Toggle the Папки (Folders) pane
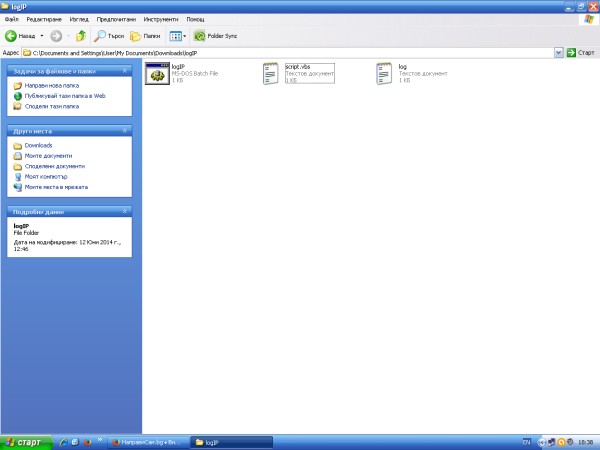The width and height of the screenshot is (600, 450). 145,35
